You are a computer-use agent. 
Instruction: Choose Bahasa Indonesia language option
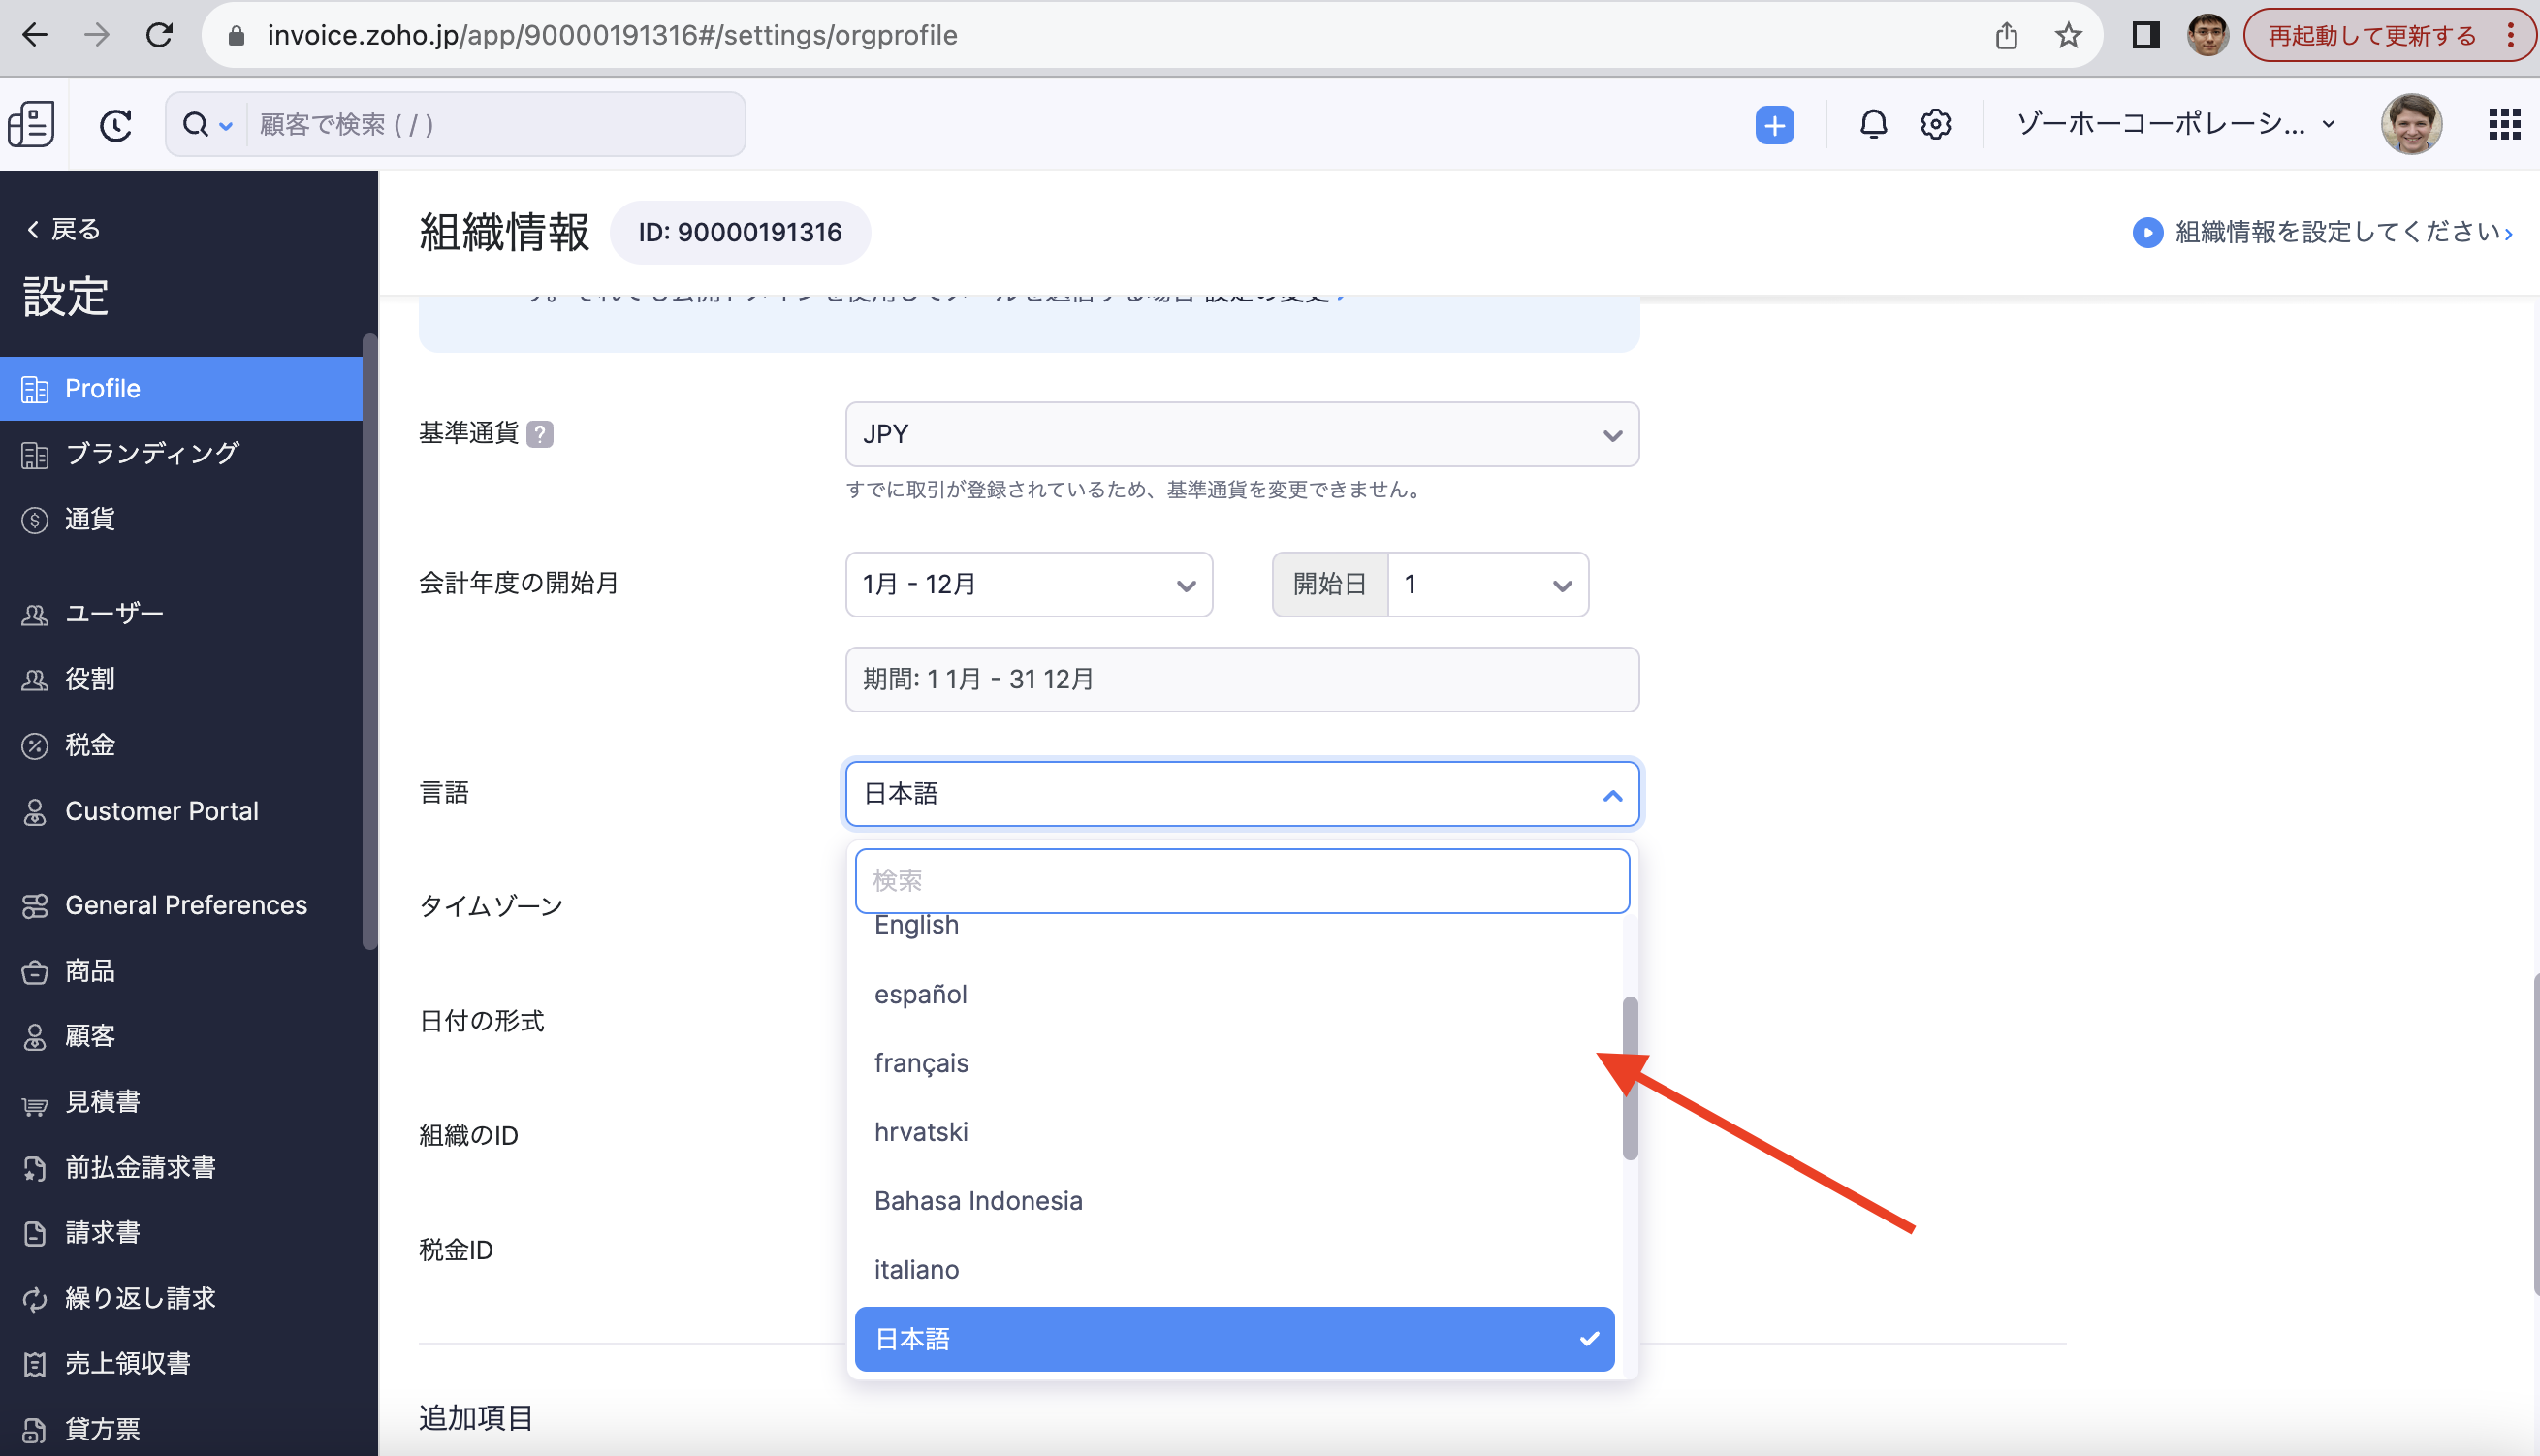[977, 1200]
